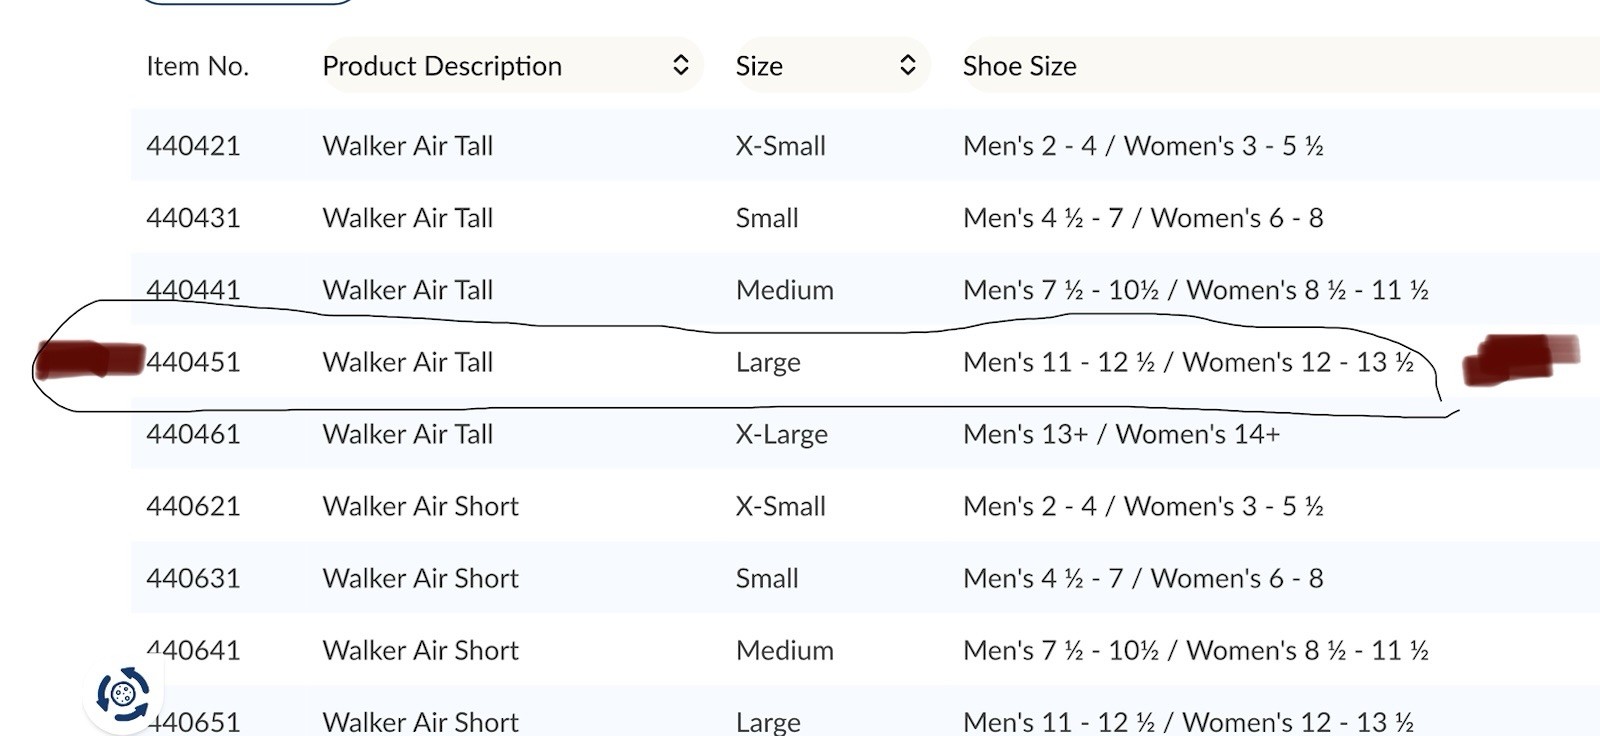Select X-Large size cell

click(782, 434)
